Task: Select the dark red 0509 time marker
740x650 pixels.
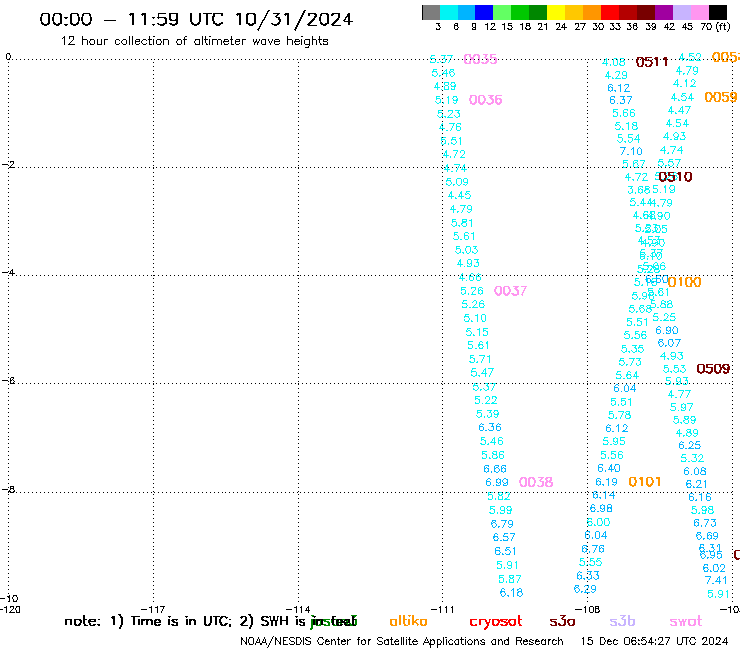Action: (x=713, y=369)
